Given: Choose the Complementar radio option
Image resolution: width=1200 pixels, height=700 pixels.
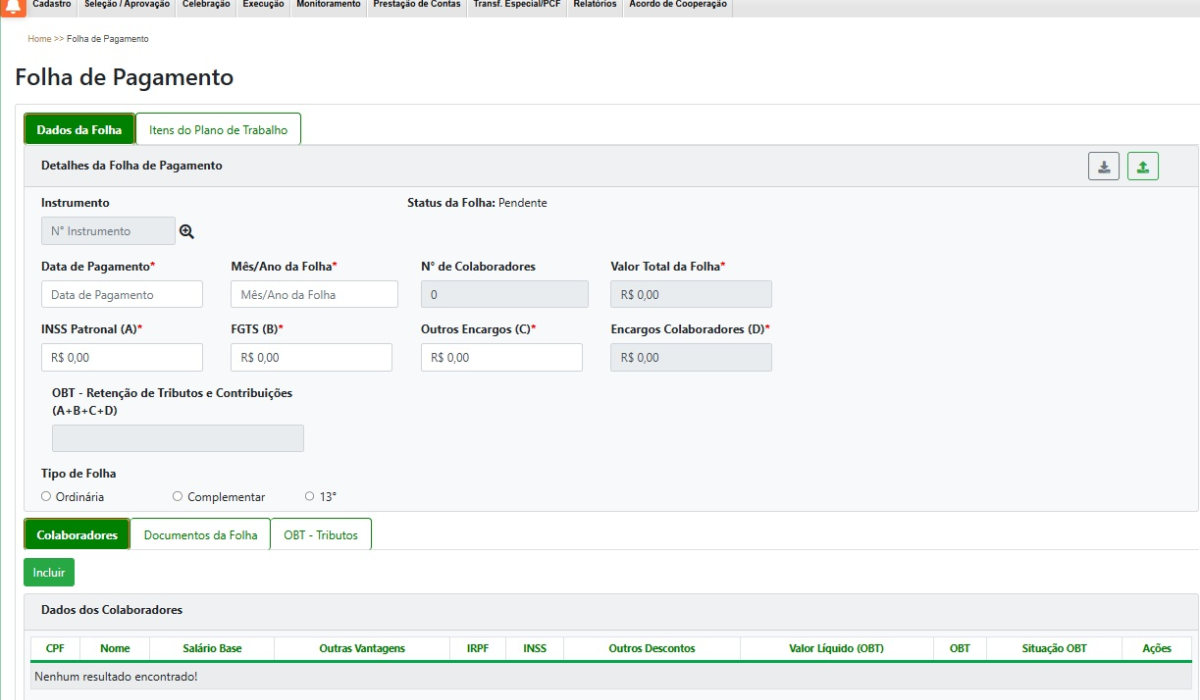Looking at the screenshot, I should point(178,496).
